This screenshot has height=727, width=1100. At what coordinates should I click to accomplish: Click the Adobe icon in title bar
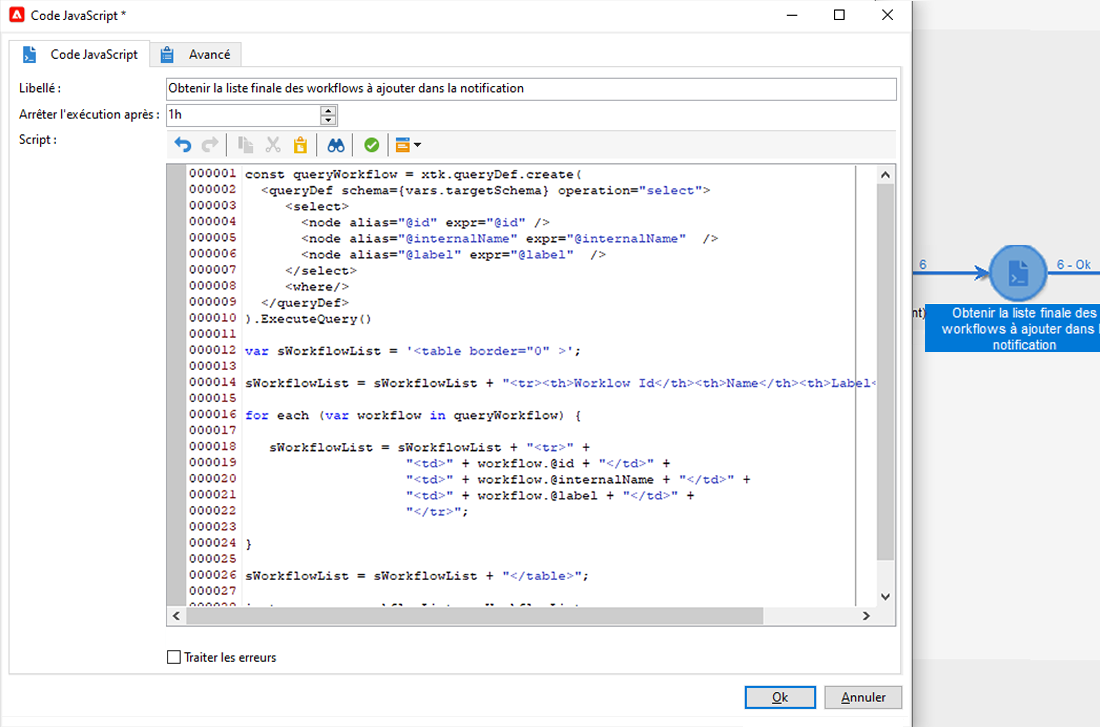17,15
